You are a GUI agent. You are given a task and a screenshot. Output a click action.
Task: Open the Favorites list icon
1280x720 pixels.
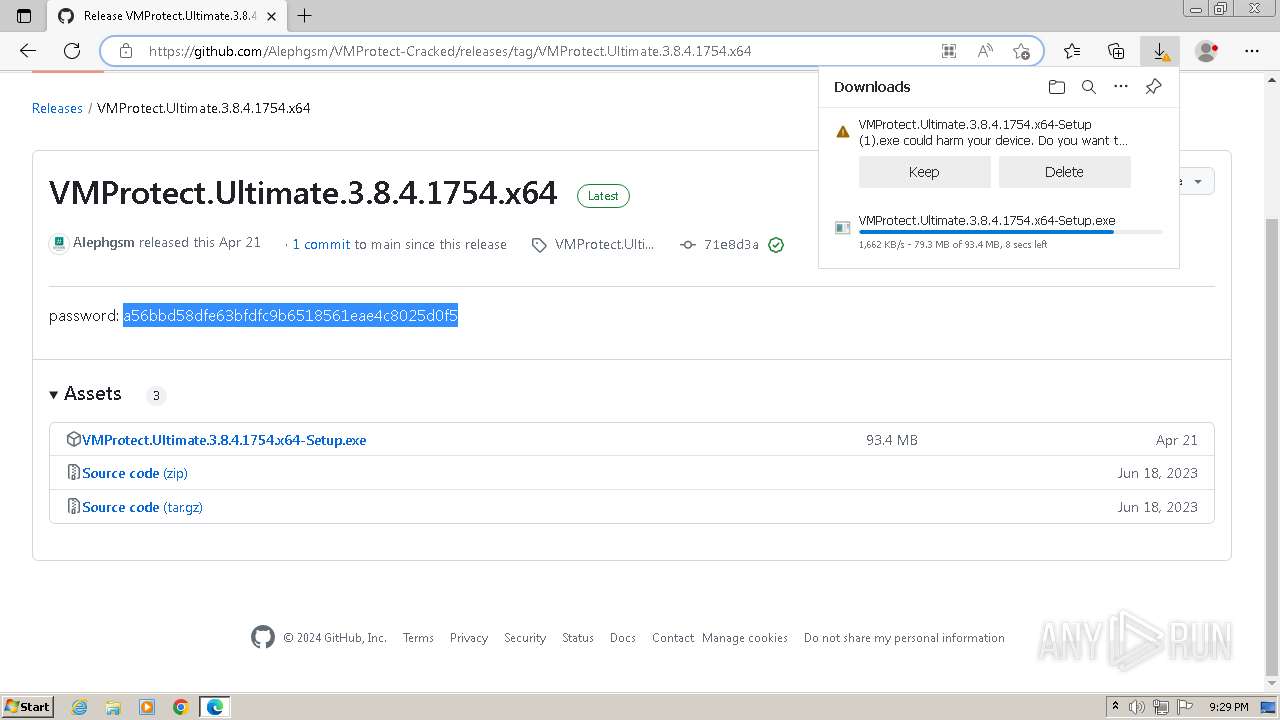[1072, 51]
